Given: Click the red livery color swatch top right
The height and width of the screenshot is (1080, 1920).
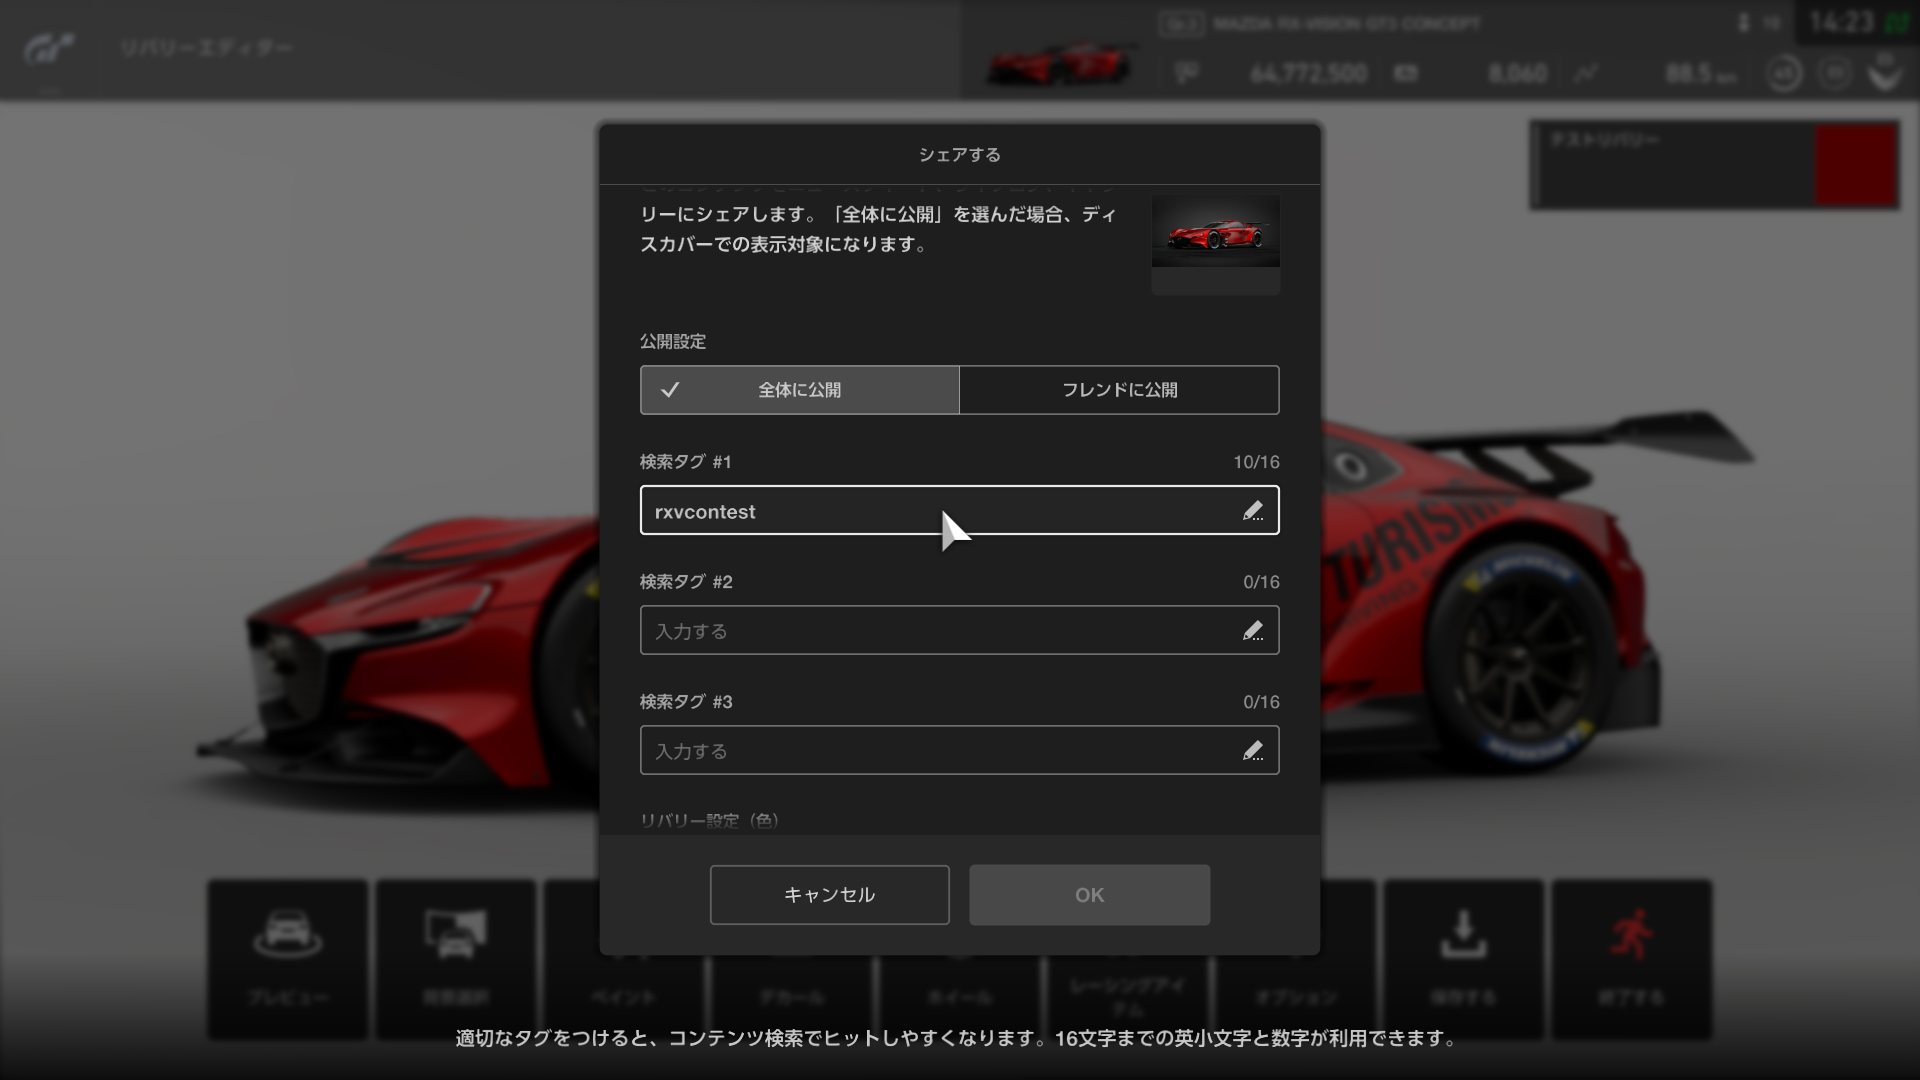Looking at the screenshot, I should pos(1855,165).
